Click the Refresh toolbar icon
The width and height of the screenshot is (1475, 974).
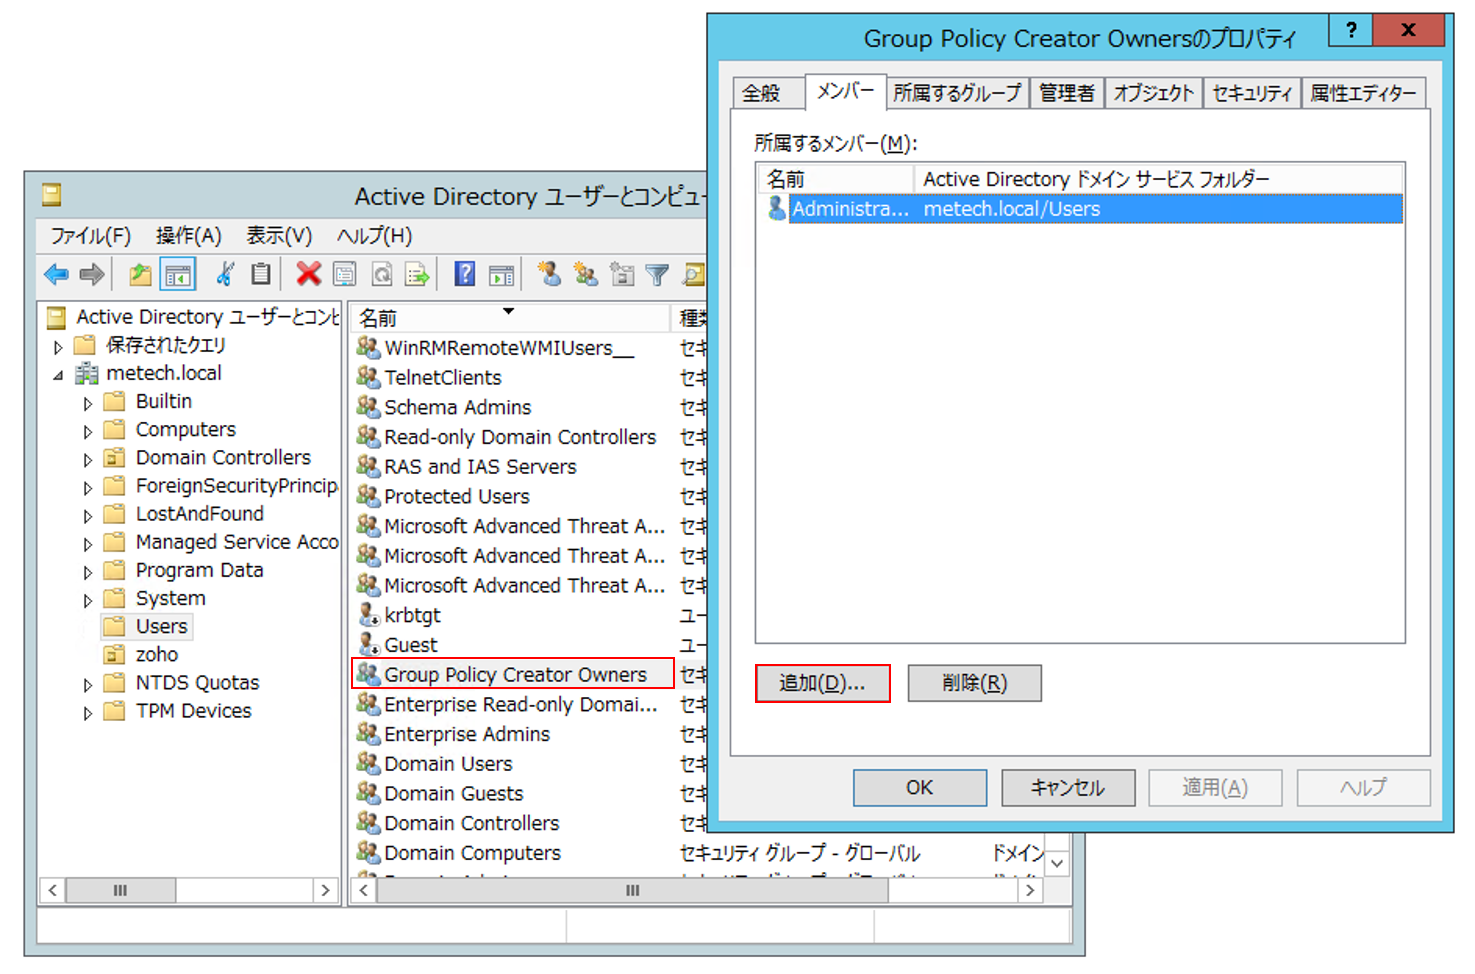pyautogui.click(x=382, y=274)
